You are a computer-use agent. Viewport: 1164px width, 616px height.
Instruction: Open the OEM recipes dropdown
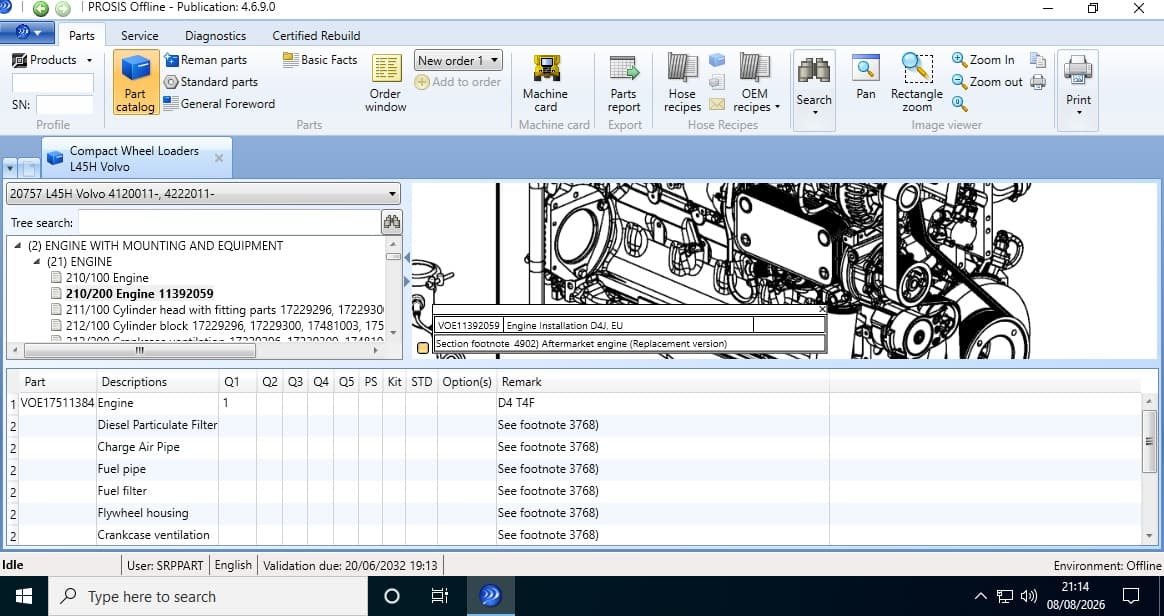click(x=756, y=82)
